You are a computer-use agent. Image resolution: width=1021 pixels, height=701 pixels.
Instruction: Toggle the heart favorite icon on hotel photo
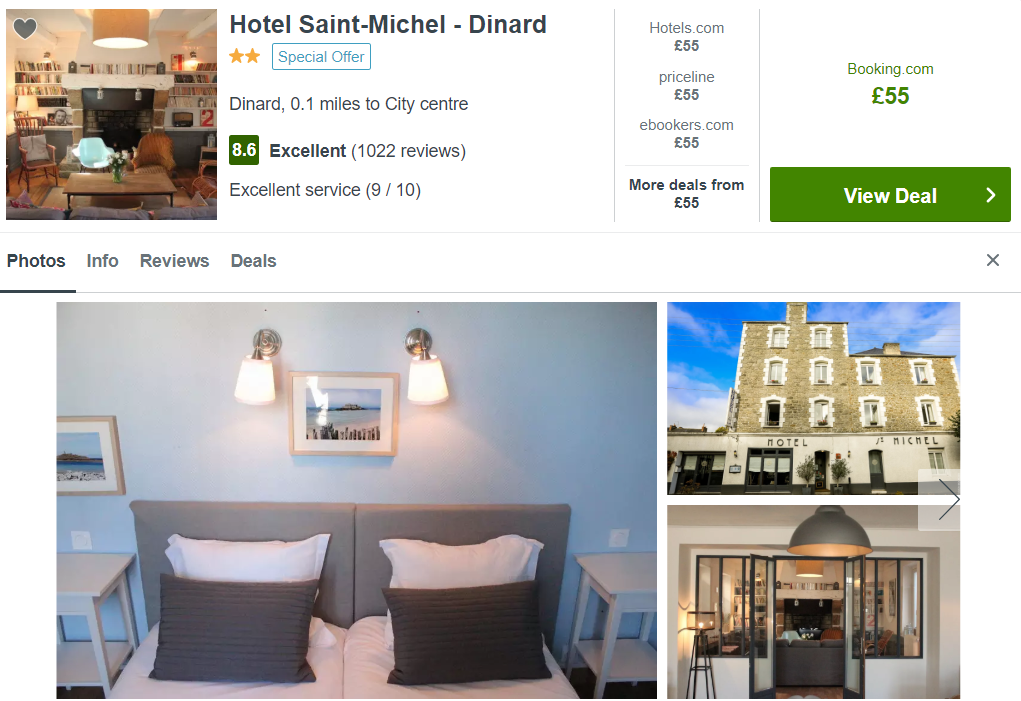25,29
